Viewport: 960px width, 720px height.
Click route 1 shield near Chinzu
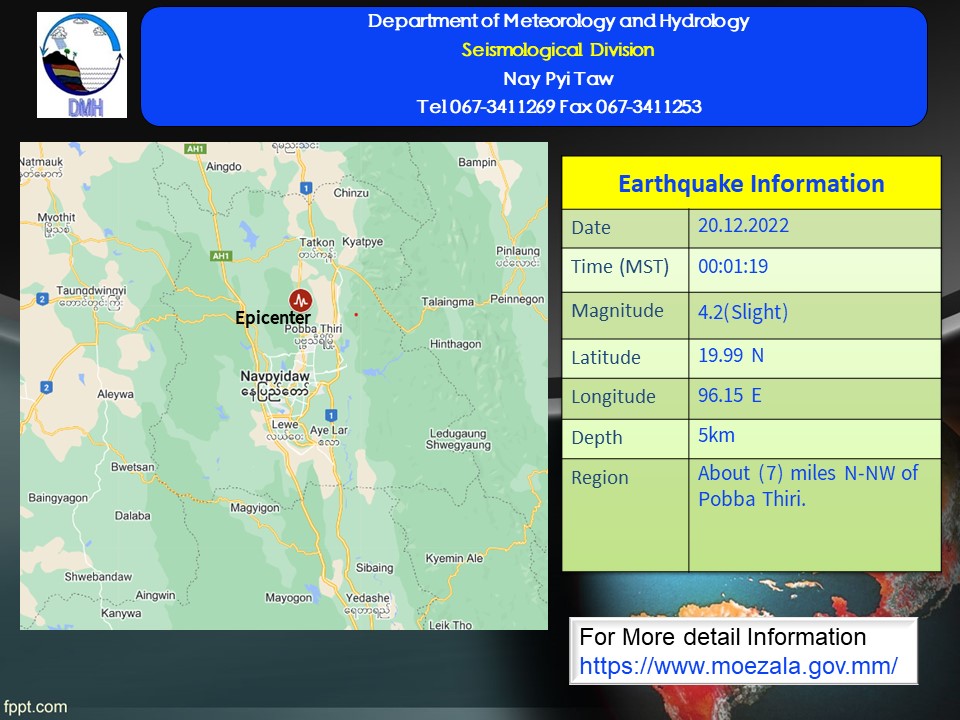click(x=306, y=188)
